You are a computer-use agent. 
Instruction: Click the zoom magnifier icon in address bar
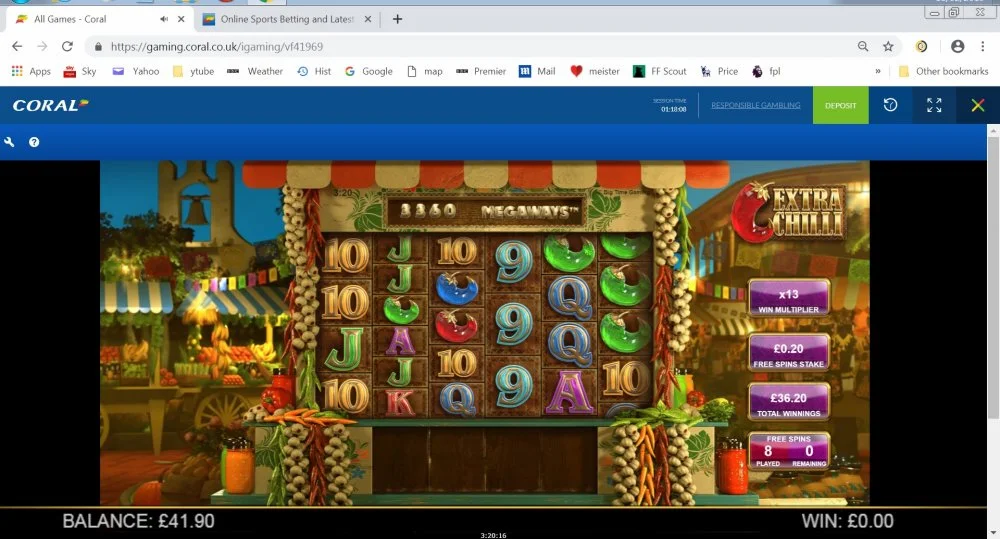pos(863,46)
